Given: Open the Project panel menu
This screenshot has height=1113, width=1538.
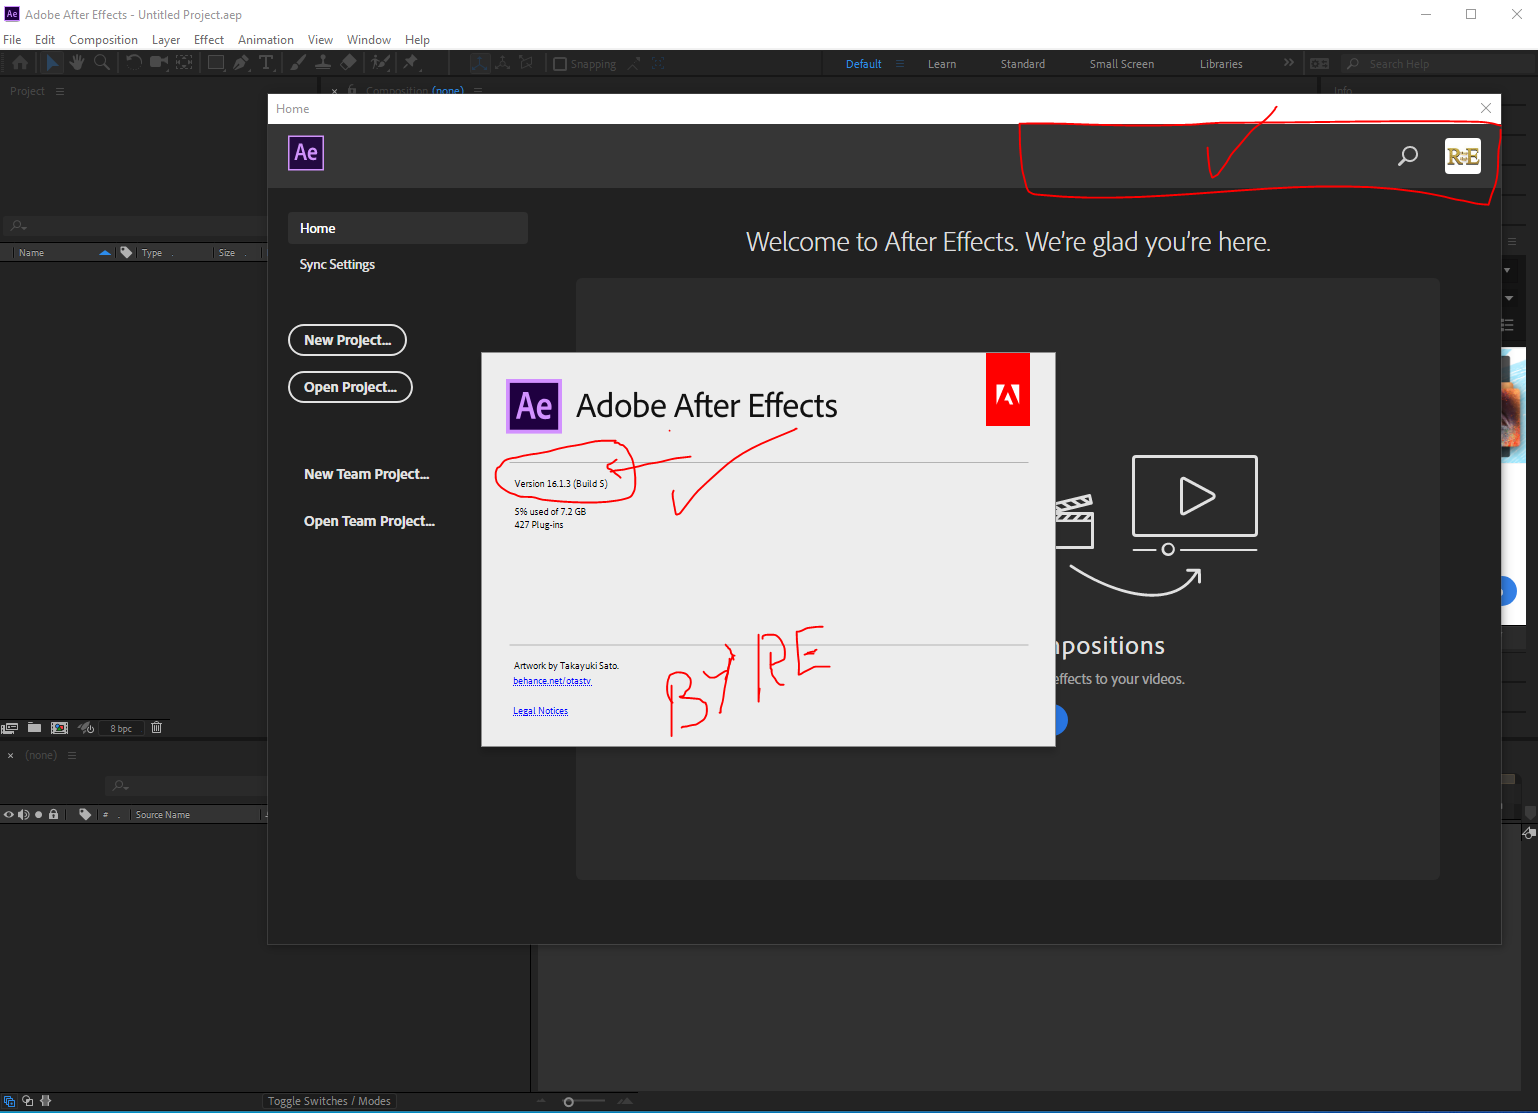Looking at the screenshot, I should coord(60,91).
